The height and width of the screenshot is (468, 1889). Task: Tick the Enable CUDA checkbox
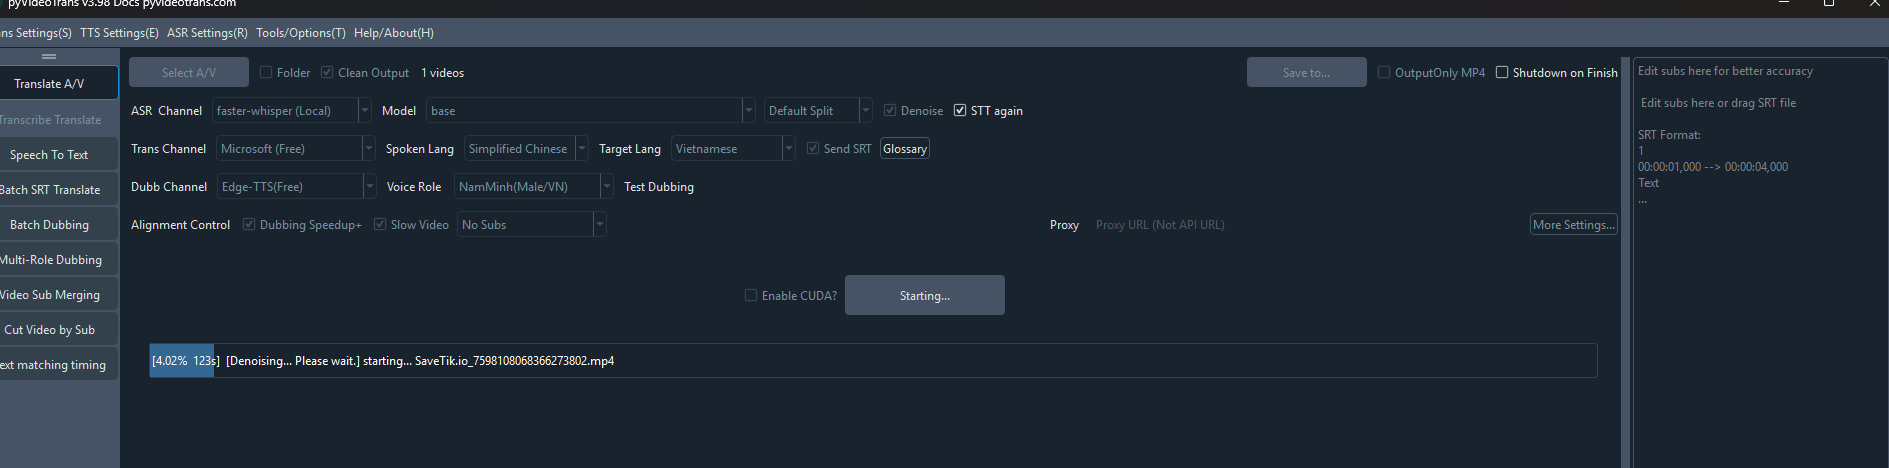751,296
